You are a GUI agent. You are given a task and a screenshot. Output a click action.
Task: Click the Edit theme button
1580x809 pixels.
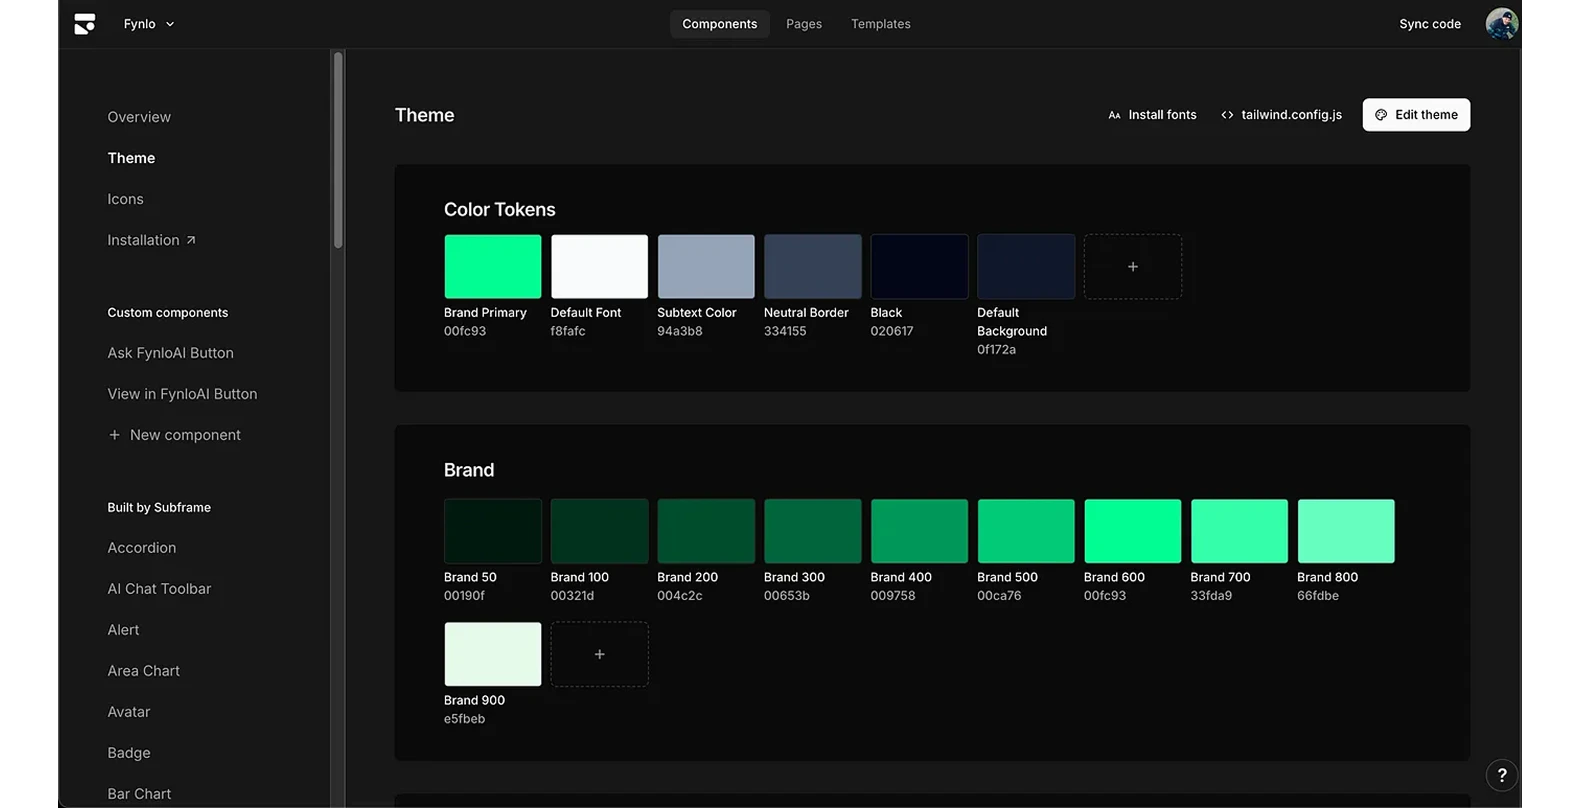click(x=1415, y=115)
